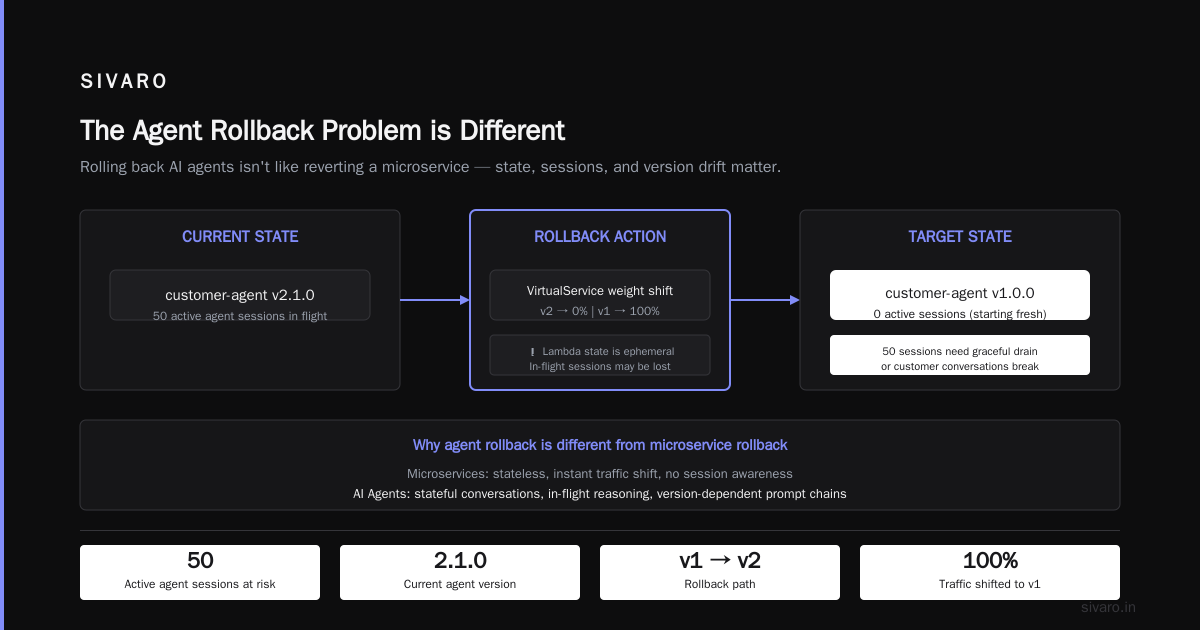Click 'Traffic shifted to v1' label

click(x=990, y=584)
